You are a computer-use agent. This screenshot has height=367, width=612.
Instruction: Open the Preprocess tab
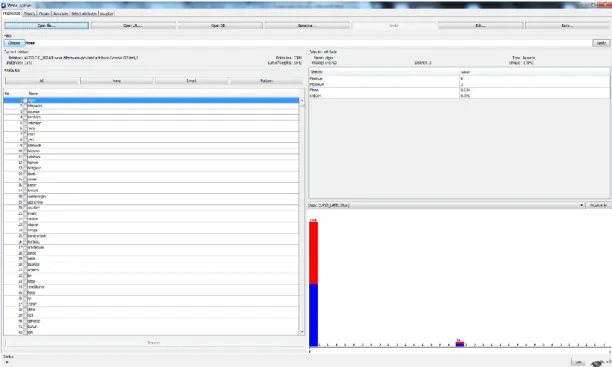[11, 13]
